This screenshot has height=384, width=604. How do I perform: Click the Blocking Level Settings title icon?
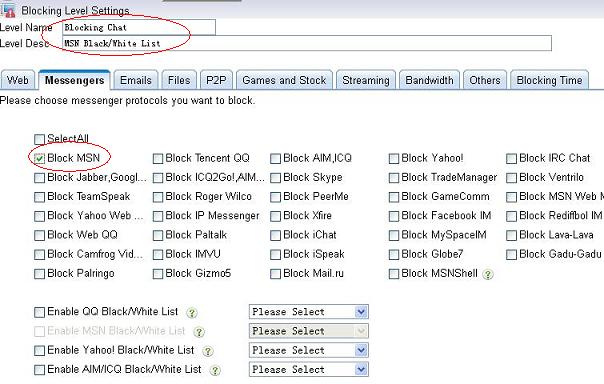pos(8,10)
